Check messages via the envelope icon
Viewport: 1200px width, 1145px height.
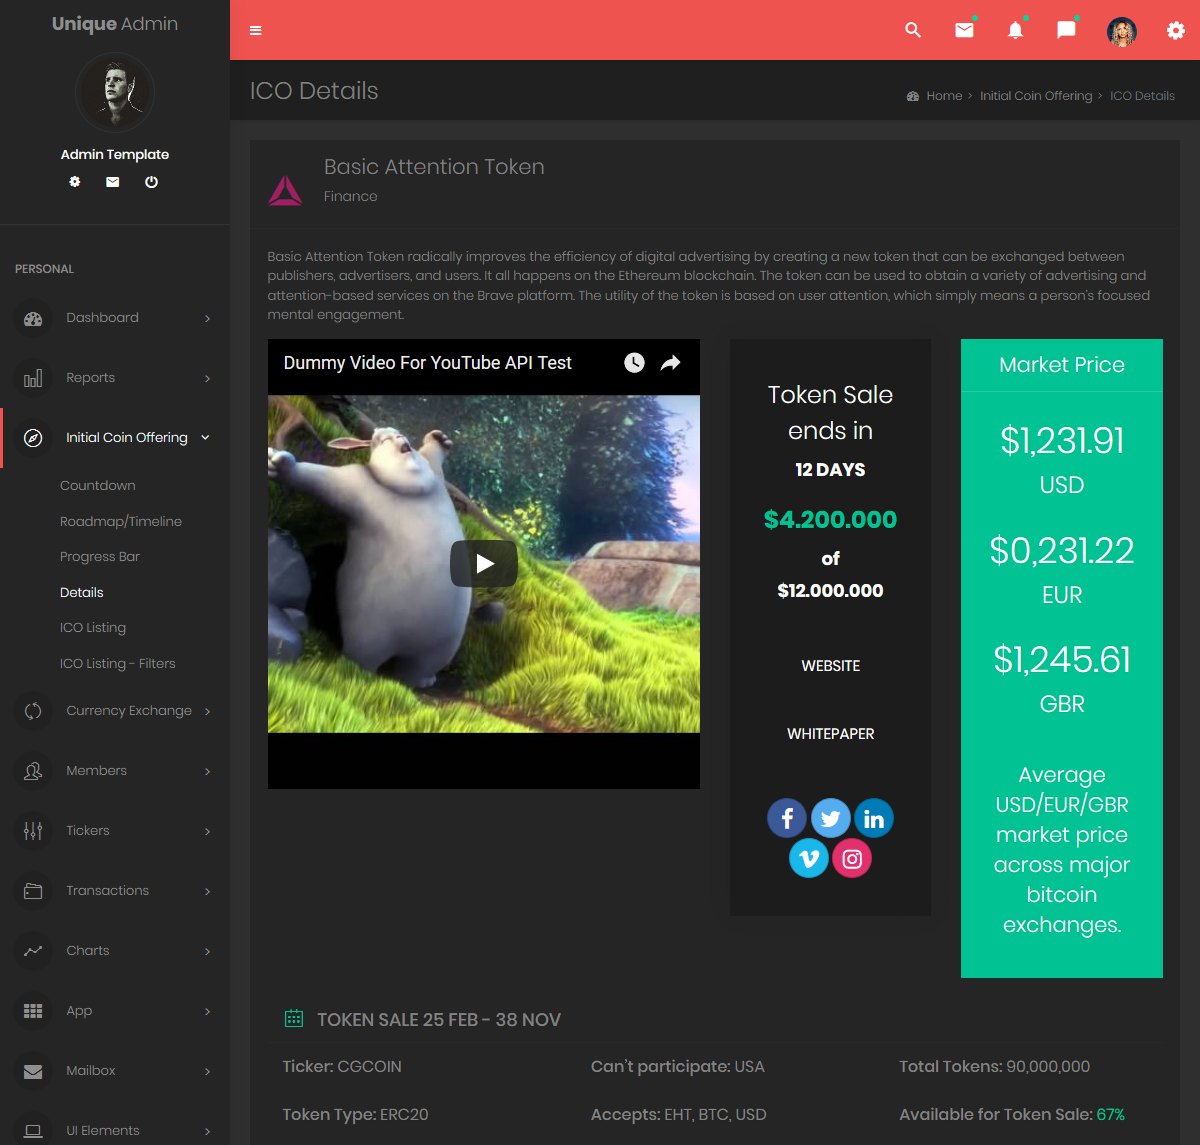click(963, 30)
